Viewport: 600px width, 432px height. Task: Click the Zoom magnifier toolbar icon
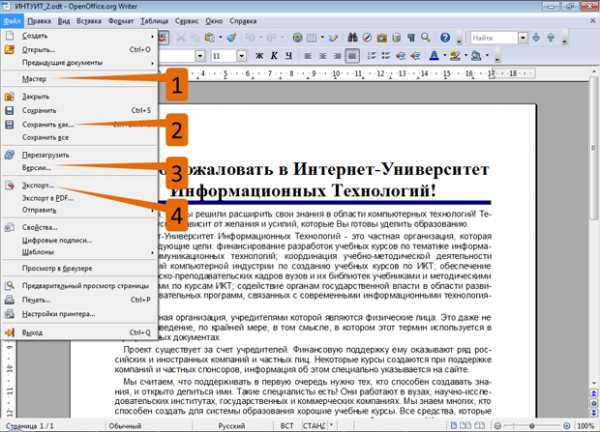point(426,37)
